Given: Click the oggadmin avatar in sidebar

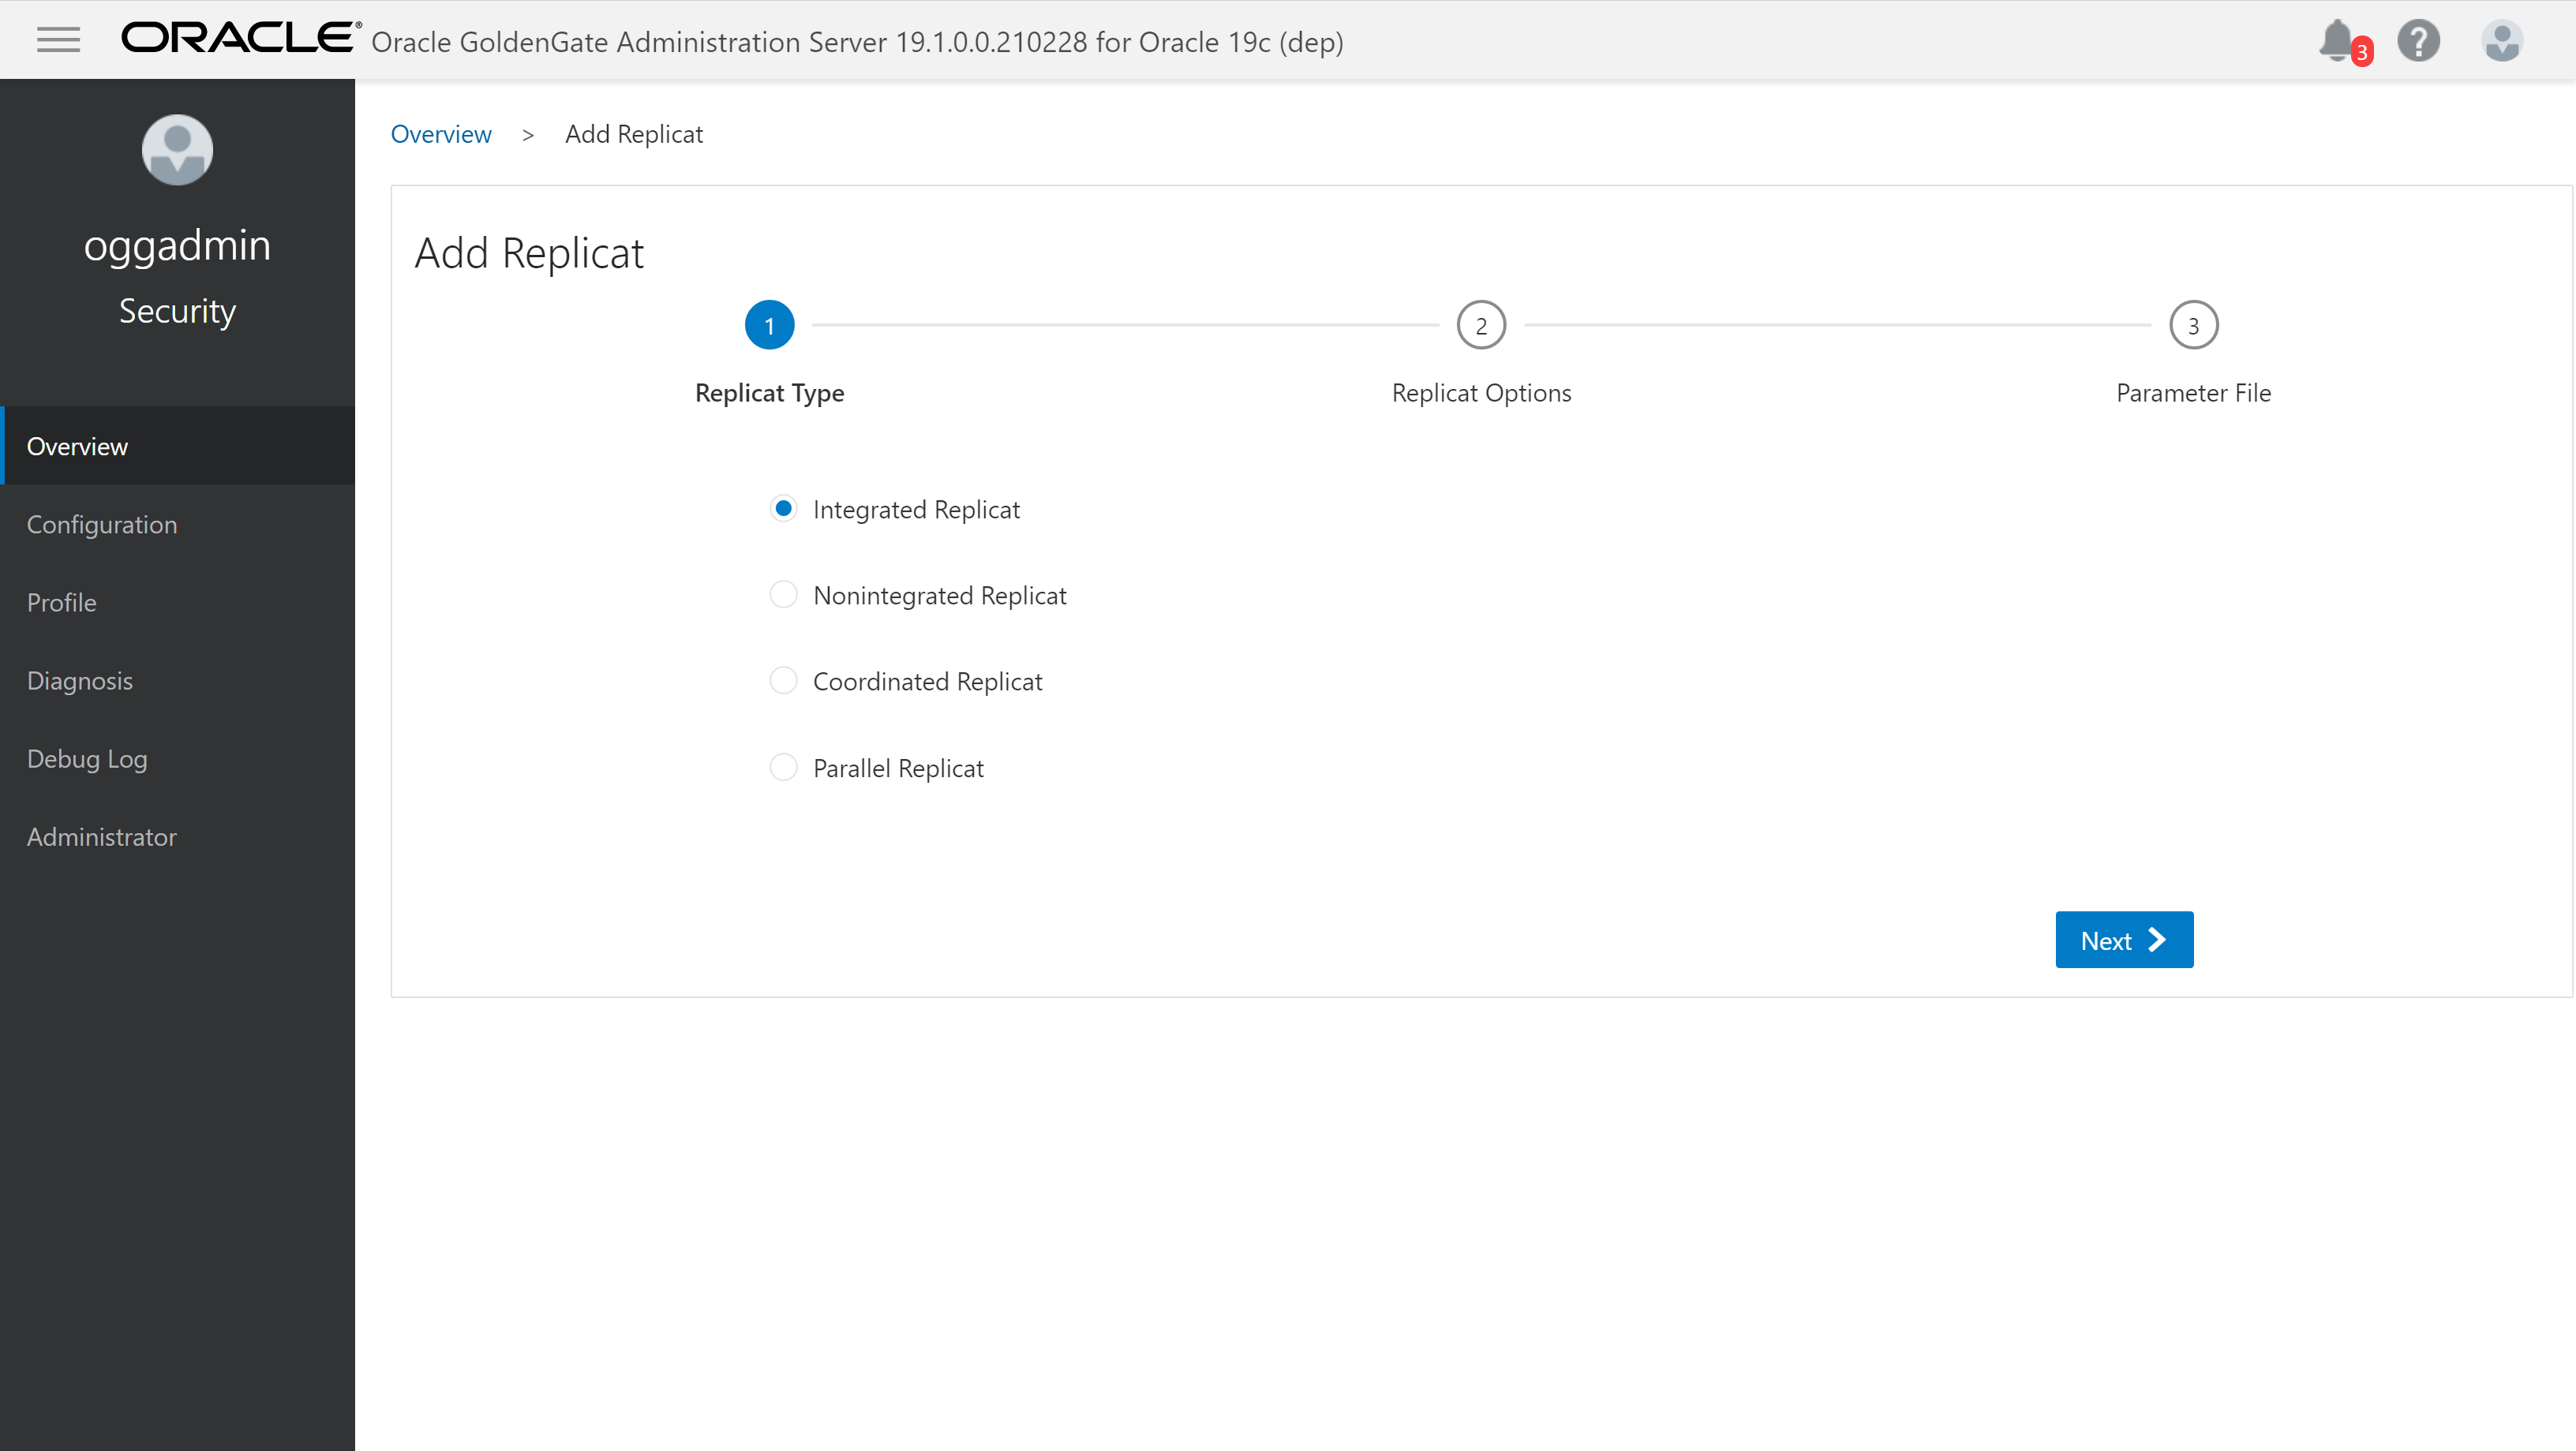Looking at the screenshot, I should [177, 150].
